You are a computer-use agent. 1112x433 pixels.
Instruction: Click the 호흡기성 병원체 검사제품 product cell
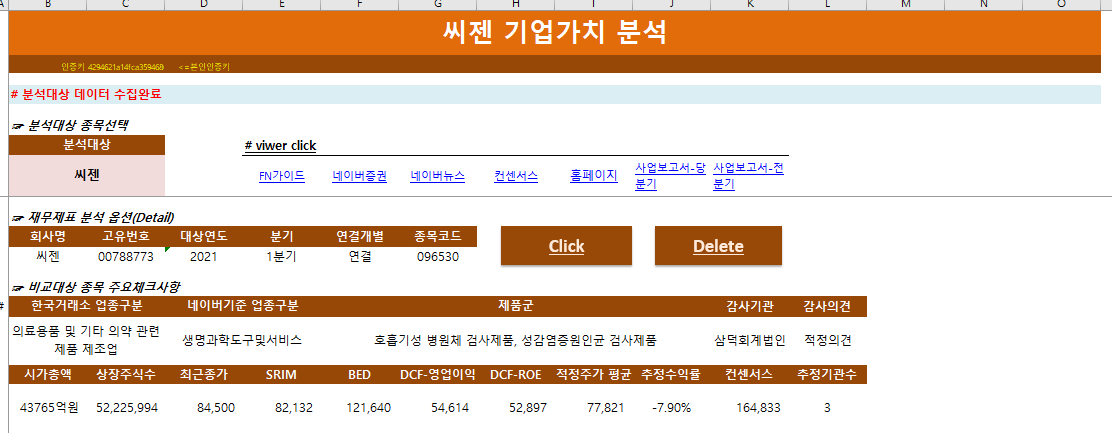point(516,340)
